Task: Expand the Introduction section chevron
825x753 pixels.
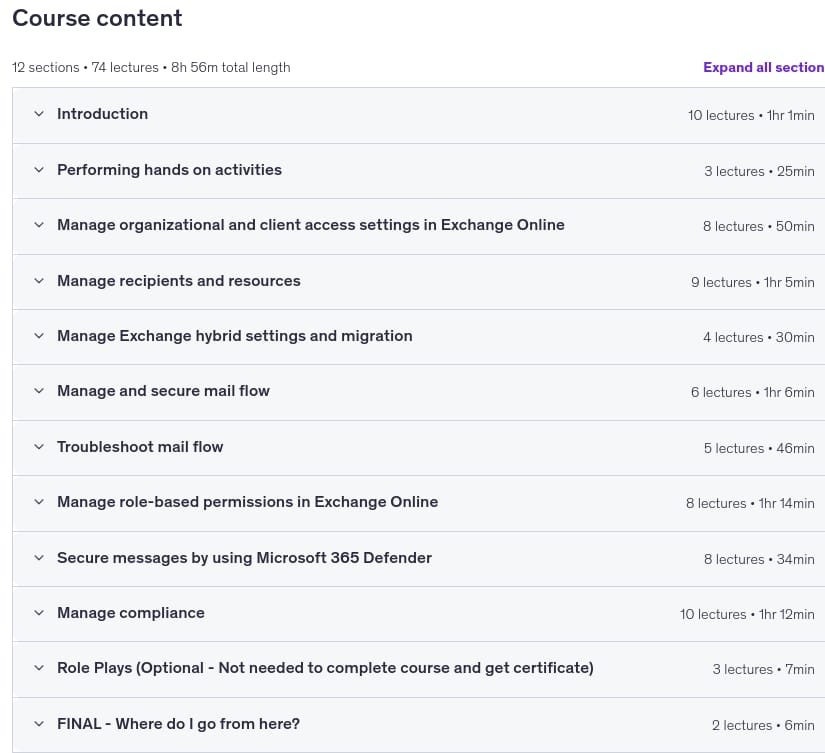Action: 39,114
